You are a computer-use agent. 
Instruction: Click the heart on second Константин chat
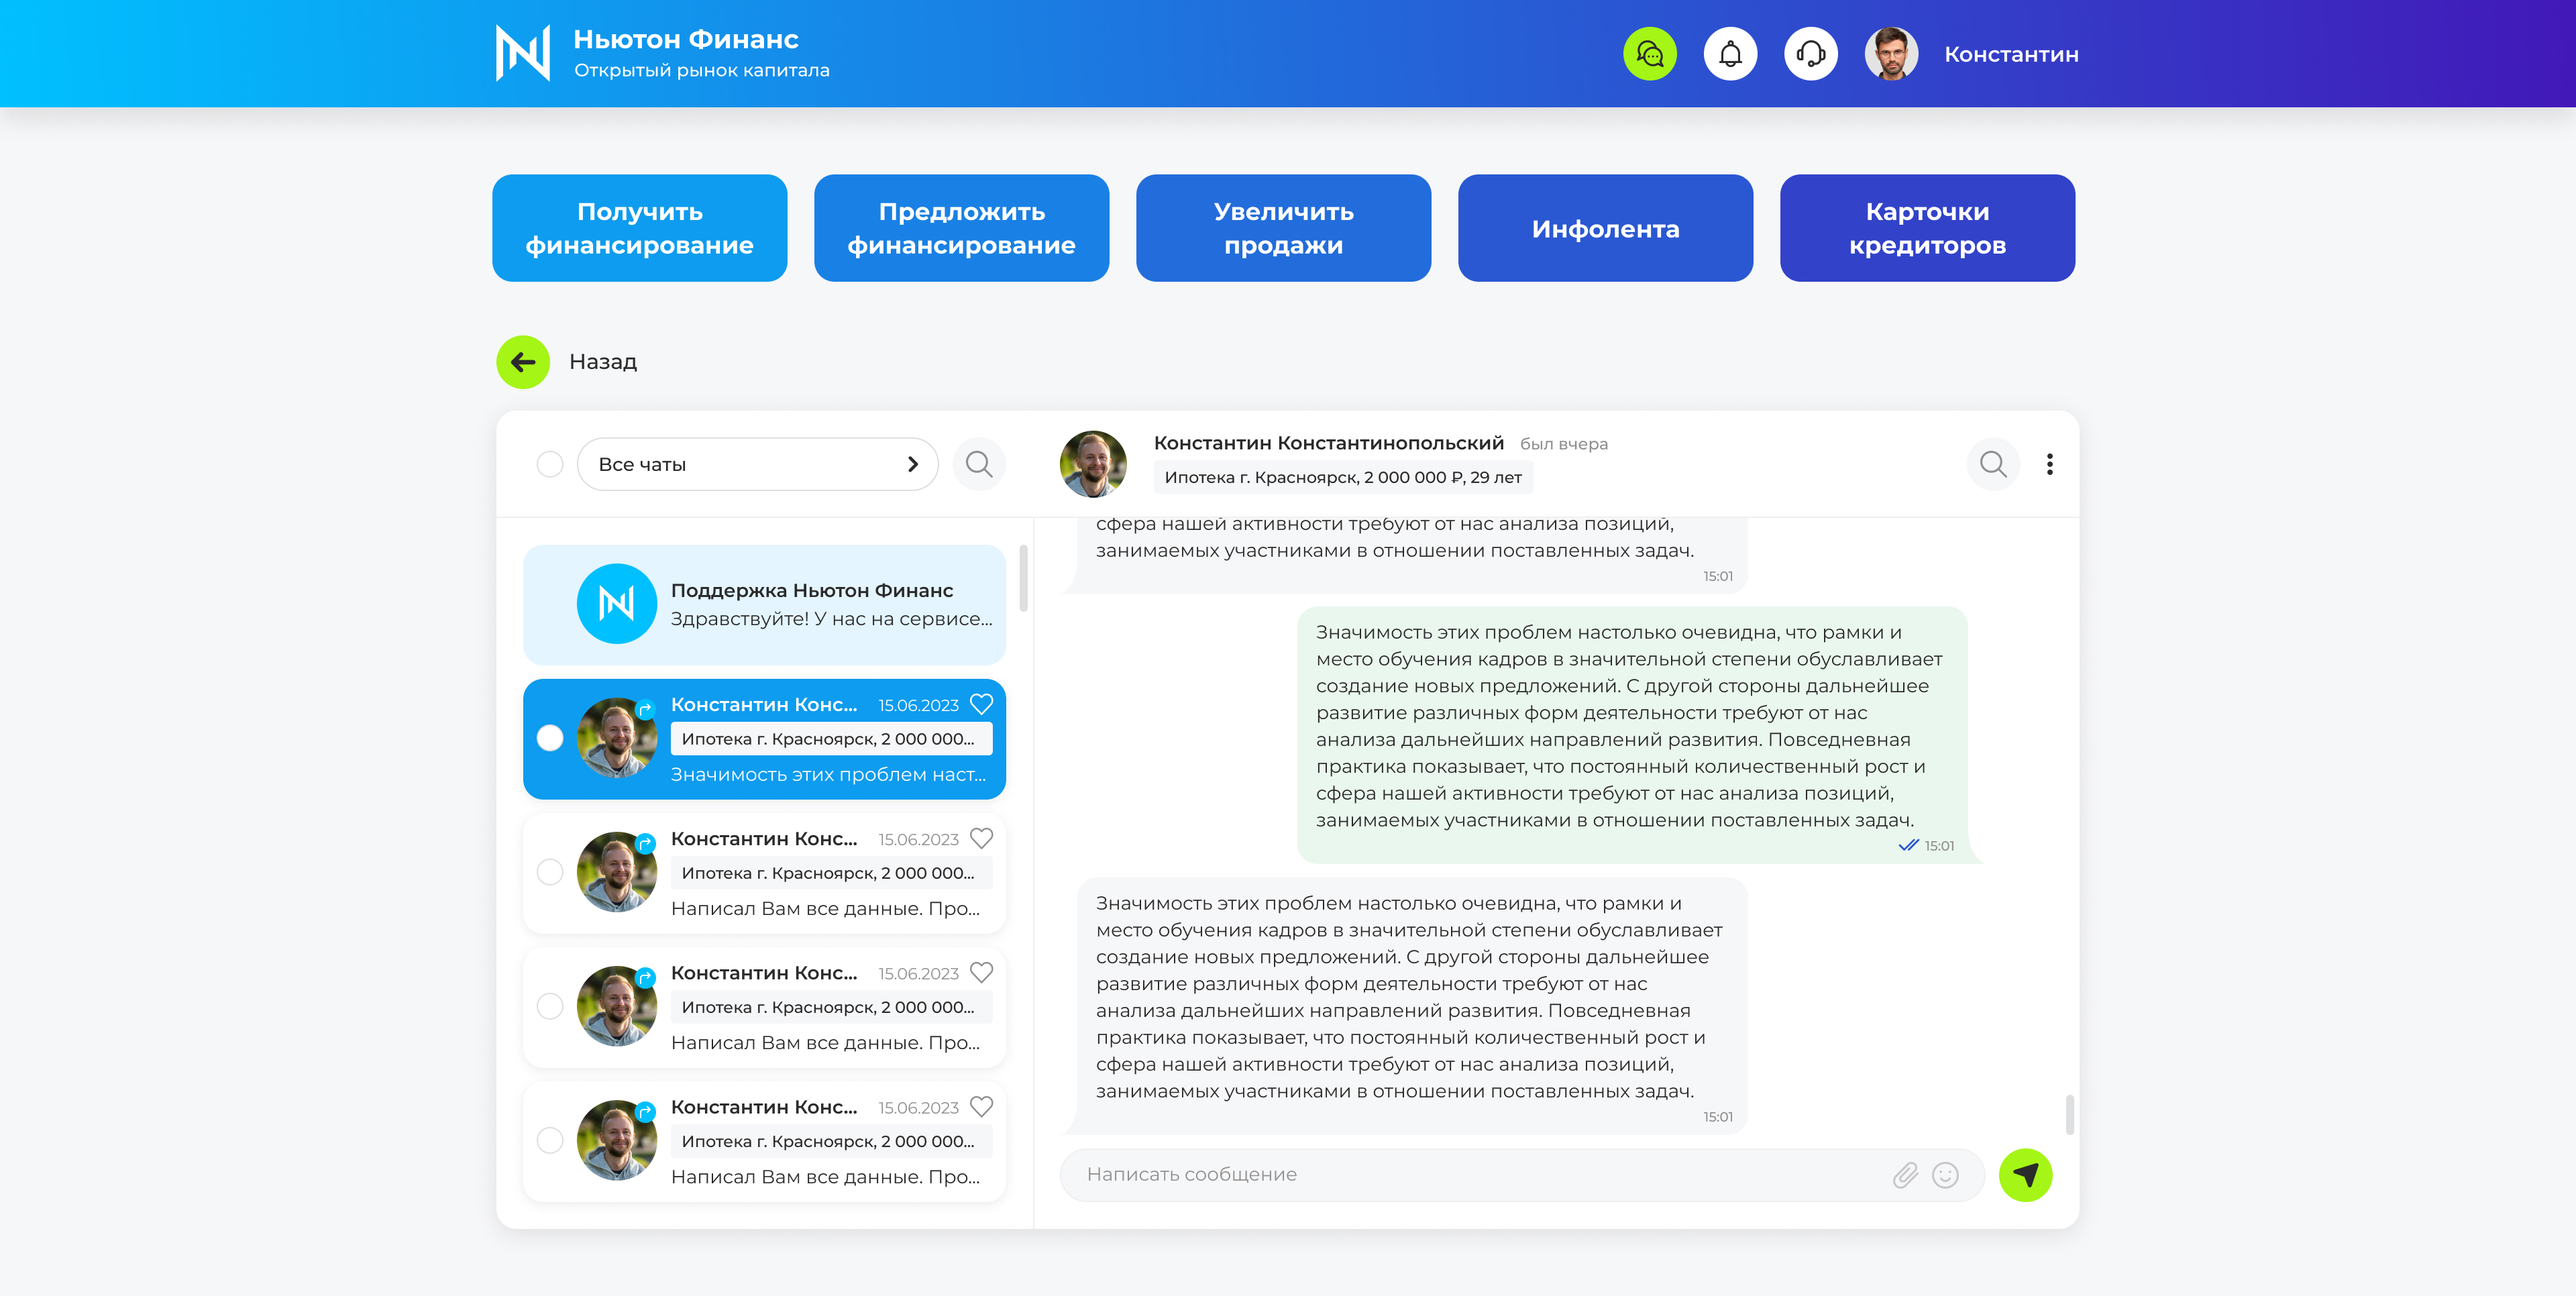click(x=982, y=839)
